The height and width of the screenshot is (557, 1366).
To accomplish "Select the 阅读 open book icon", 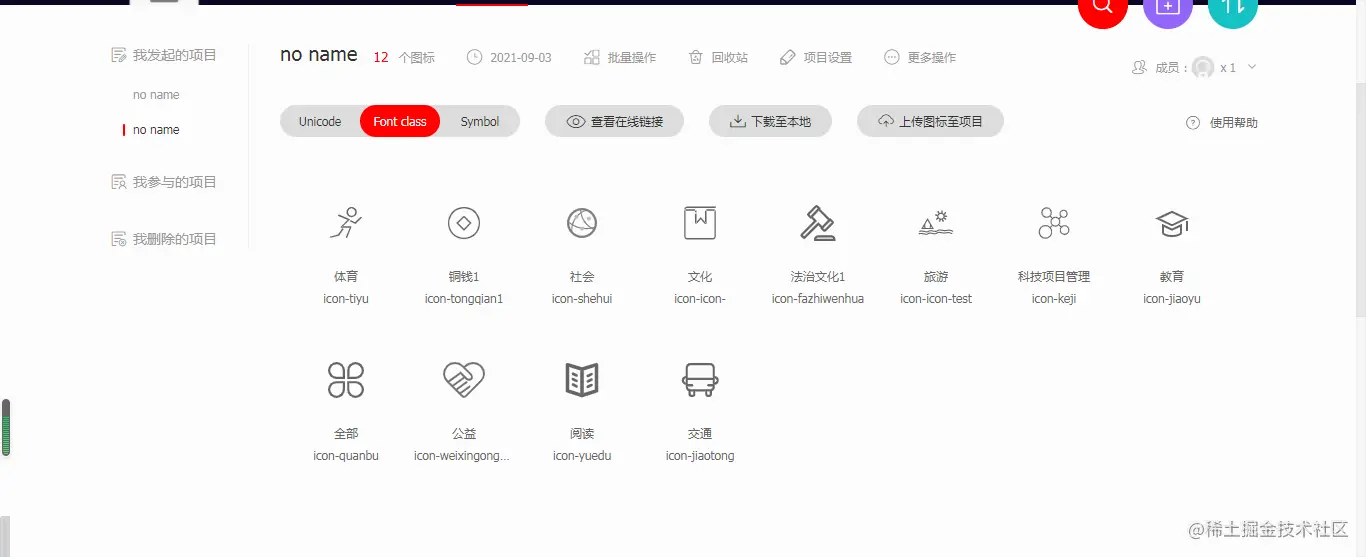I will click(582, 380).
